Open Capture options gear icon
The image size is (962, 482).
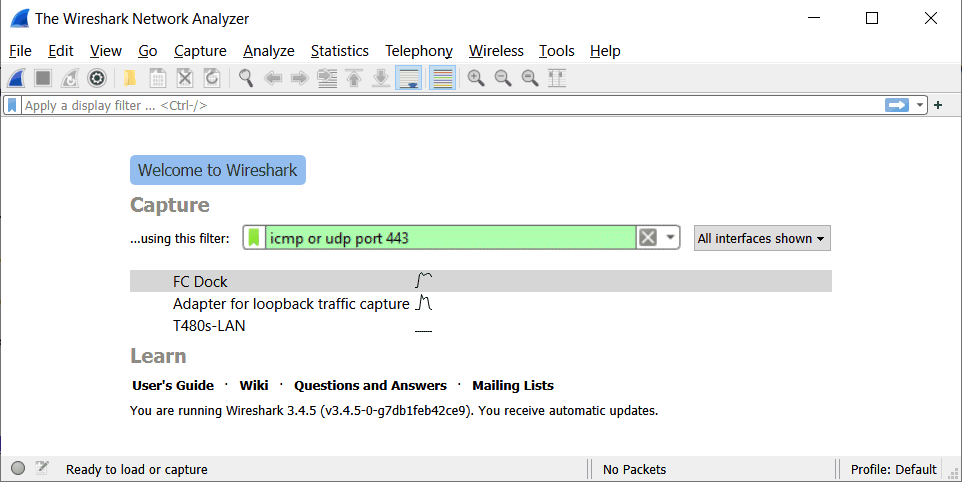click(97, 78)
